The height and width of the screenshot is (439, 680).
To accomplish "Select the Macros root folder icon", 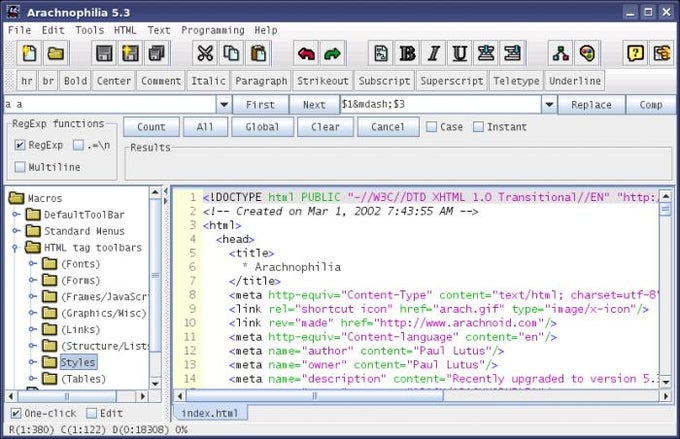I will (16, 198).
